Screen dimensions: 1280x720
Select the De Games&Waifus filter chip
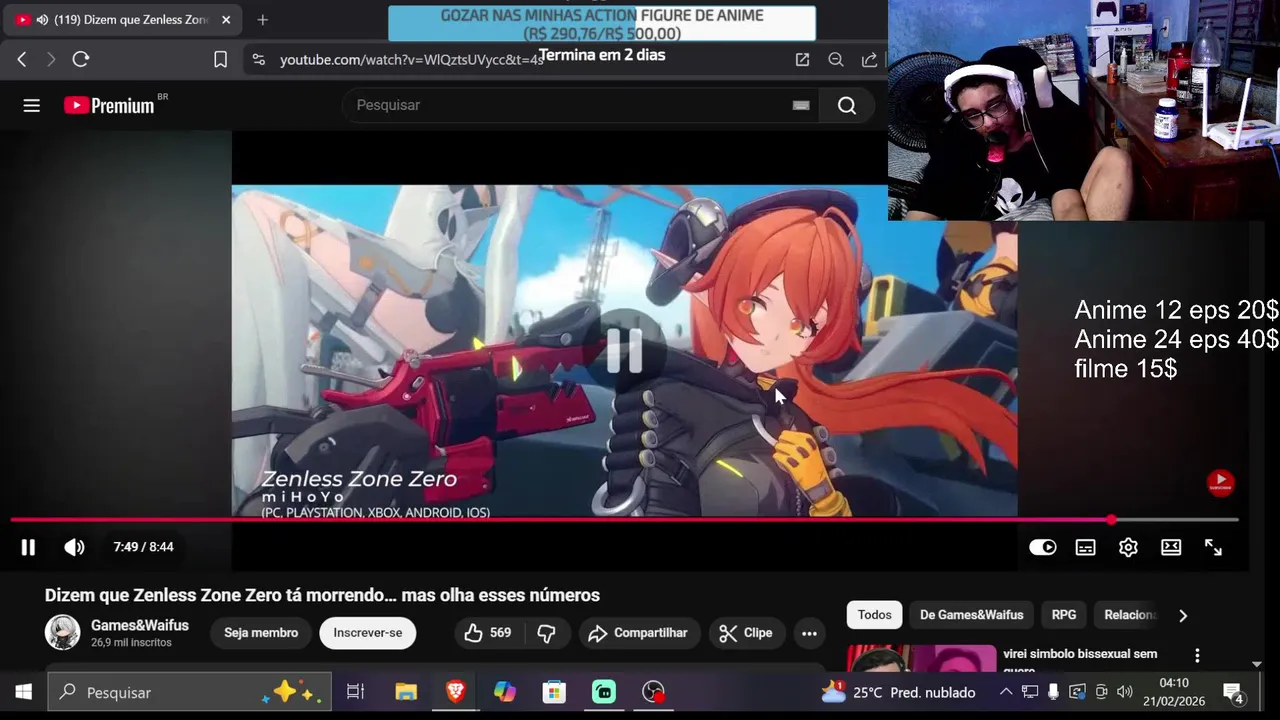[971, 615]
